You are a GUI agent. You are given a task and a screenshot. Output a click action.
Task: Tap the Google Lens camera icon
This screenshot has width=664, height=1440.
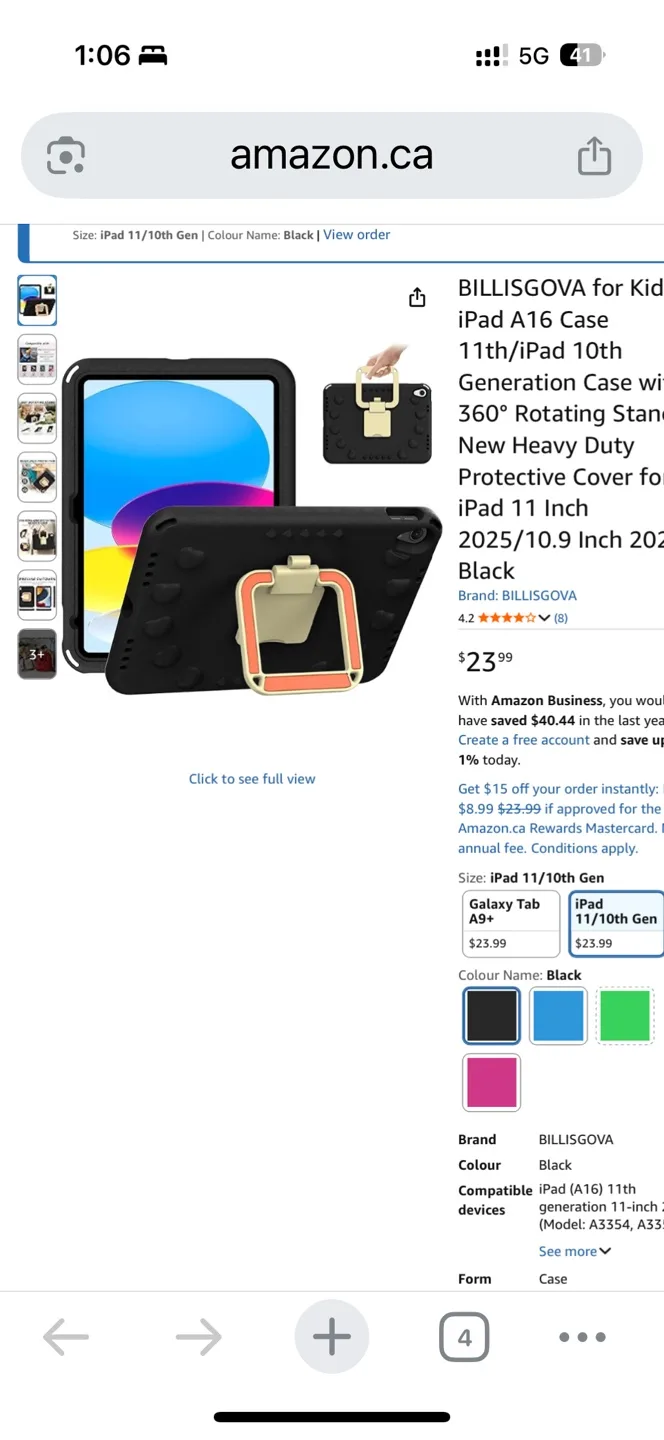pyautogui.click(x=66, y=156)
